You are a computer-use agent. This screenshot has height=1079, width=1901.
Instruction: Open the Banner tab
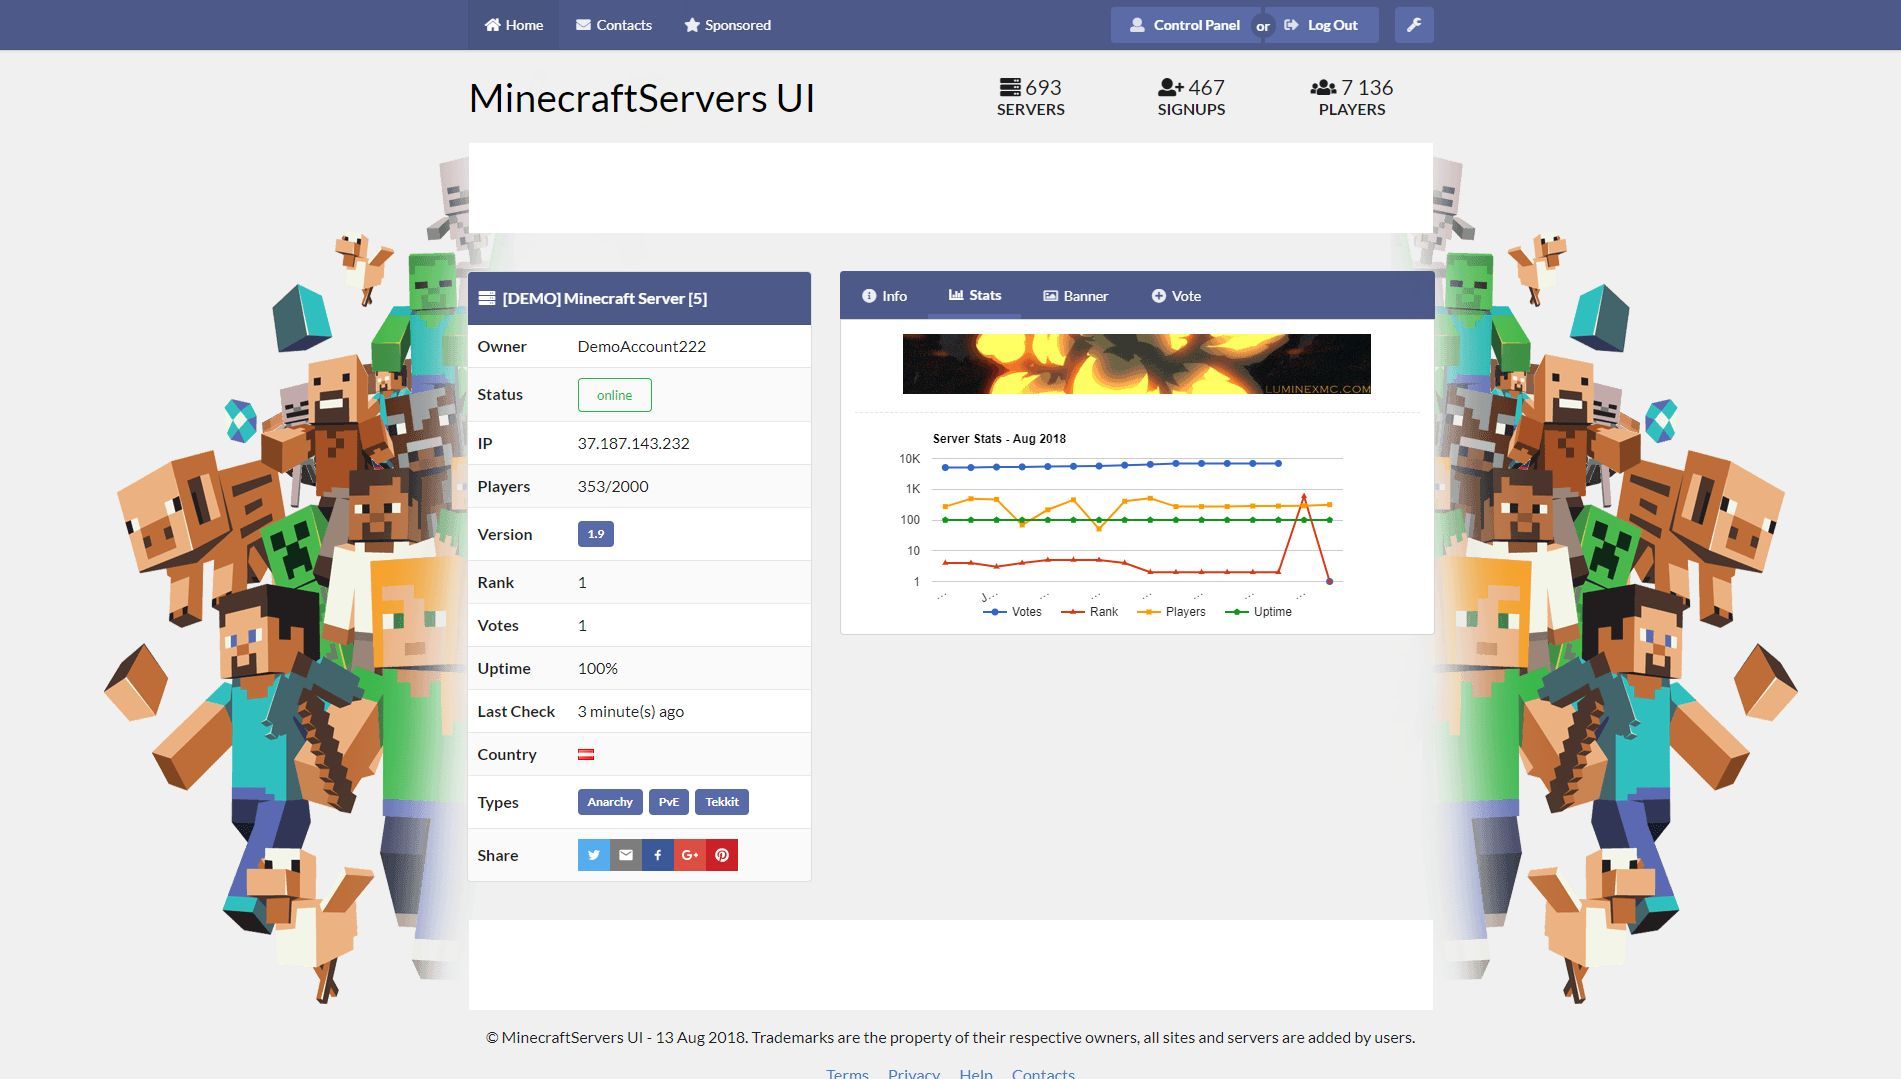[x=1076, y=296]
